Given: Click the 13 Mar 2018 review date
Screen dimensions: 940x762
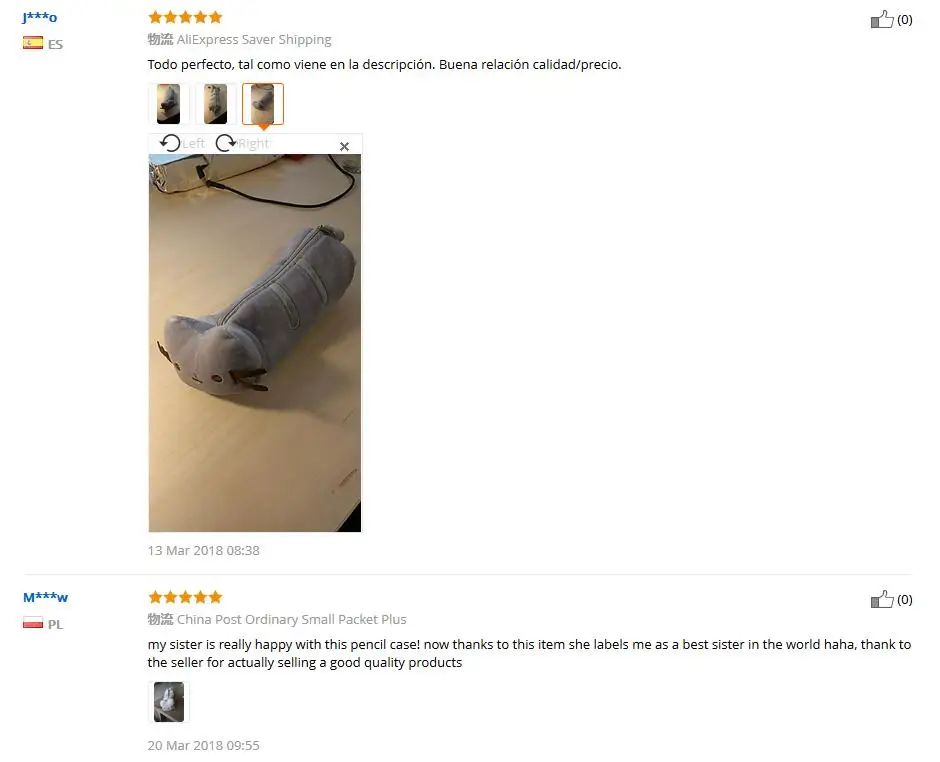Looking at the screenshot, I should pyautogui.click(x=203, y=550).
